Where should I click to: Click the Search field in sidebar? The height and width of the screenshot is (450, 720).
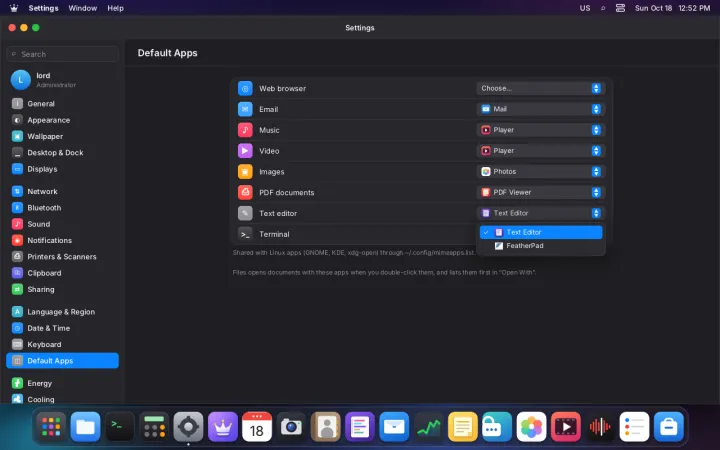(x=62, y=54)
